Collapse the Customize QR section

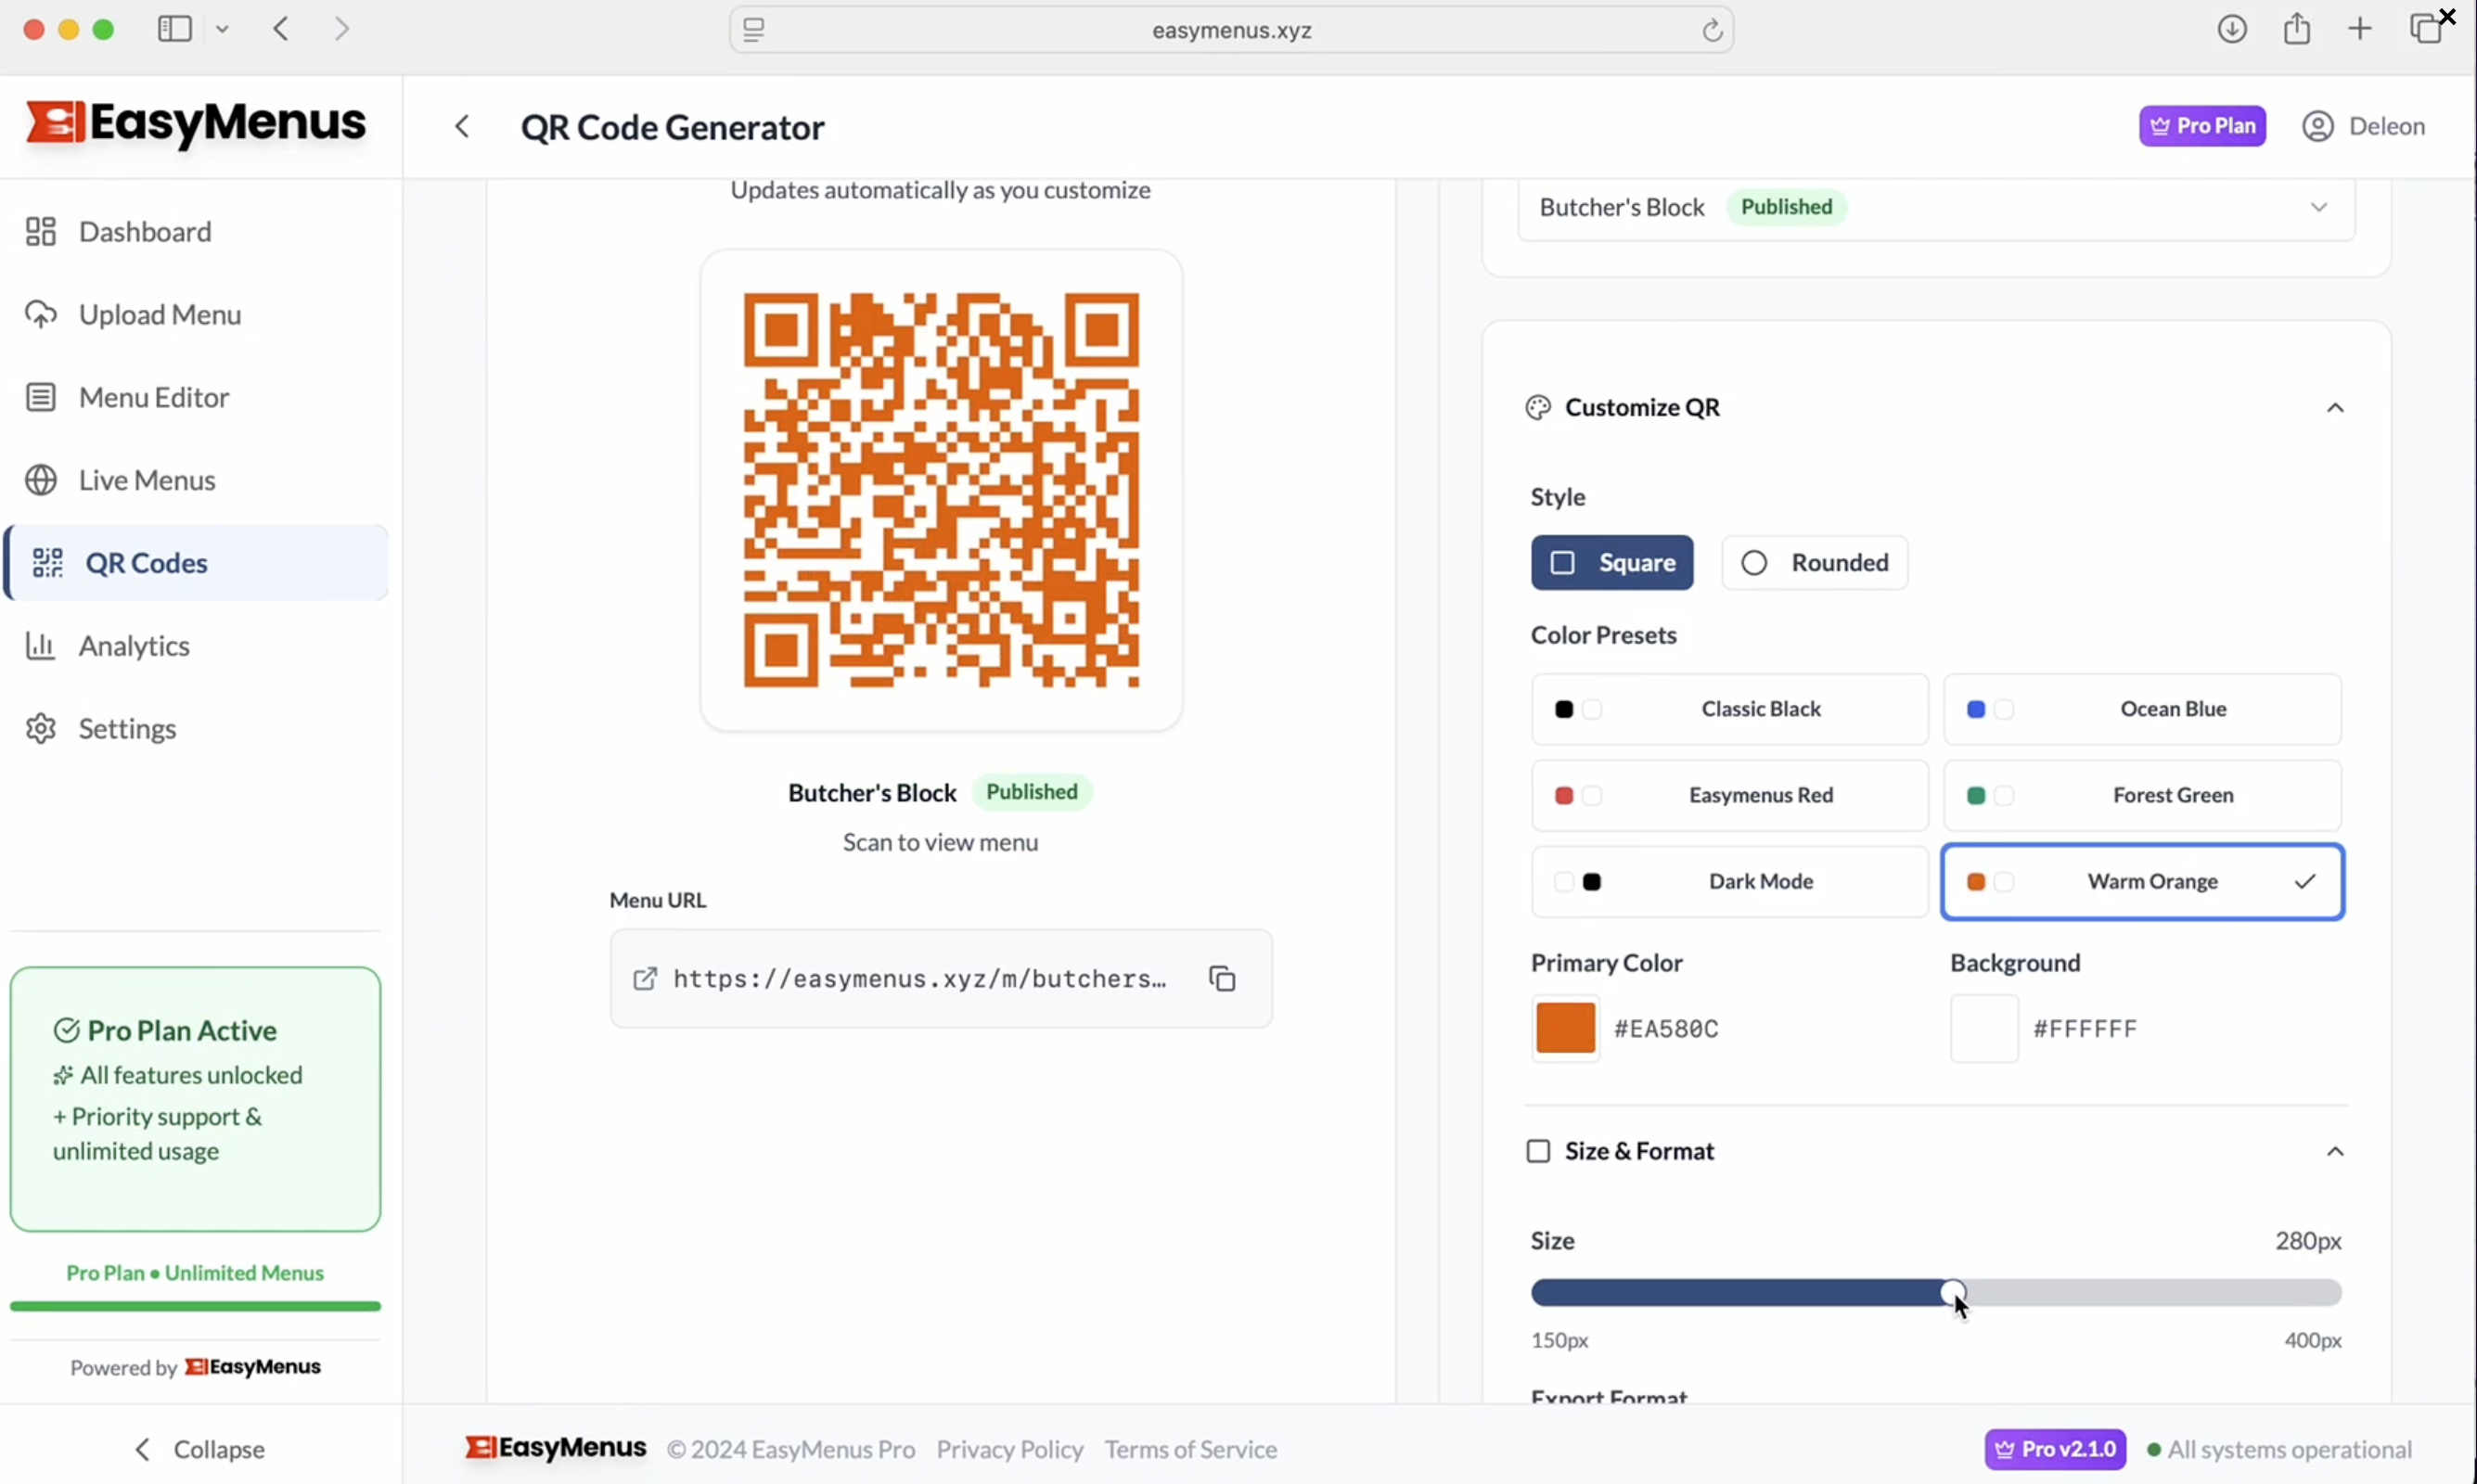pyautogui.click(x=2334, y=408)
